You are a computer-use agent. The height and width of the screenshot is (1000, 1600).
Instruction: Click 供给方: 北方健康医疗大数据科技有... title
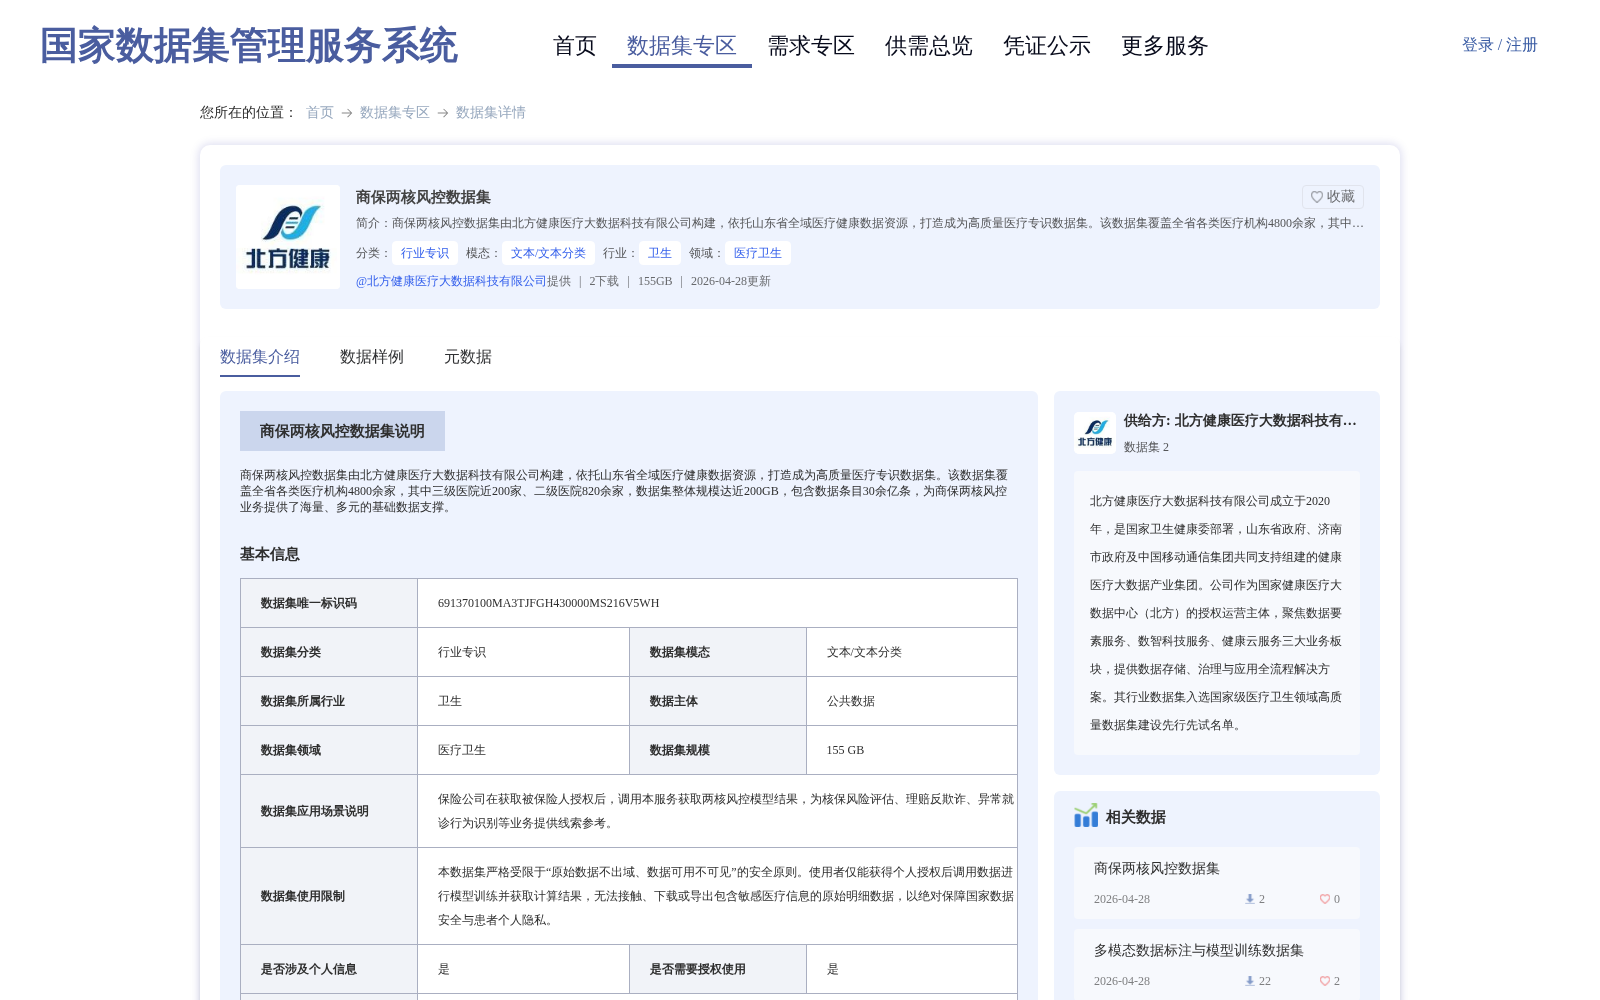1240,421
